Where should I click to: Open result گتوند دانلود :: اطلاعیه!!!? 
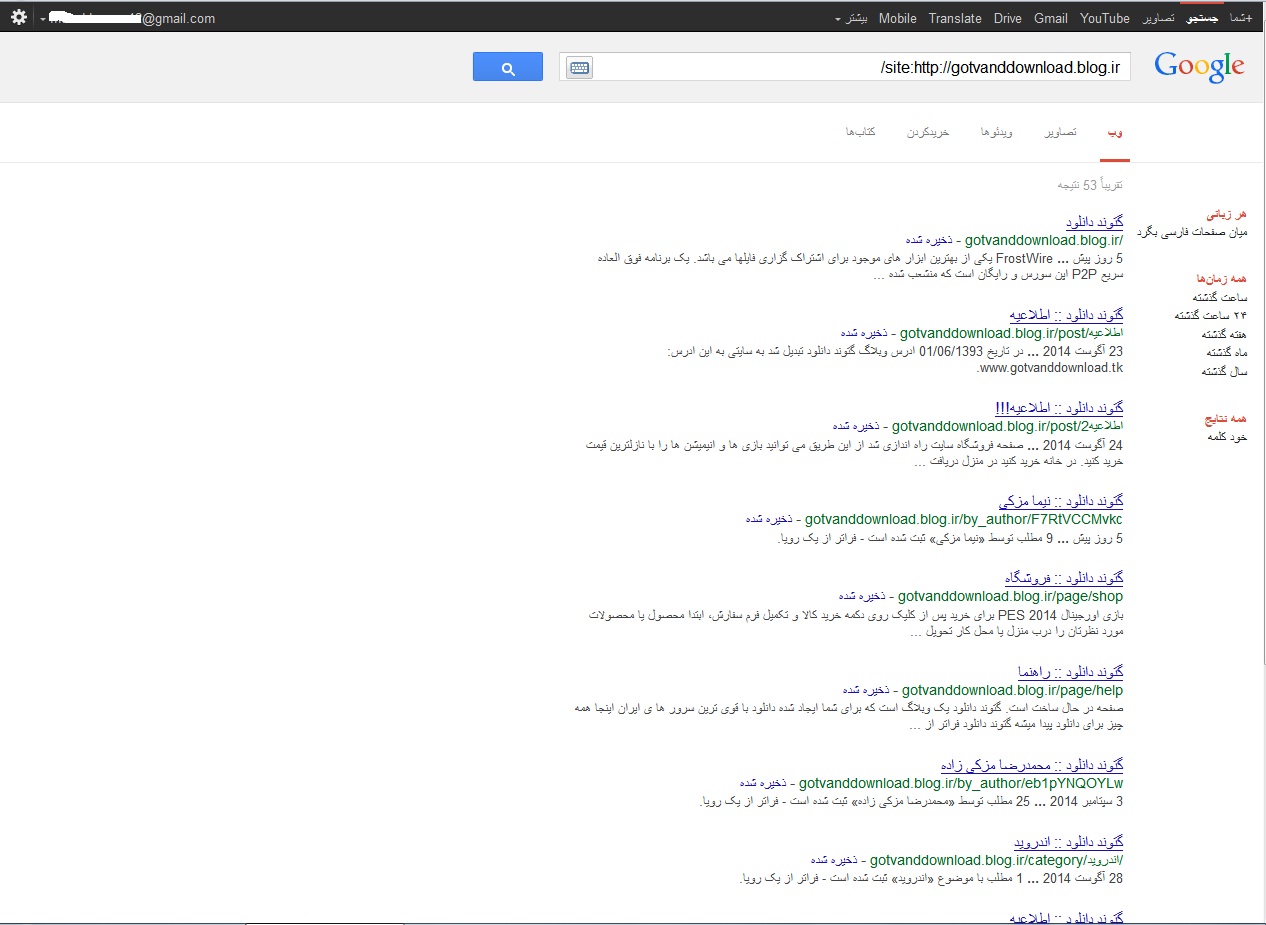point(1059,408)
